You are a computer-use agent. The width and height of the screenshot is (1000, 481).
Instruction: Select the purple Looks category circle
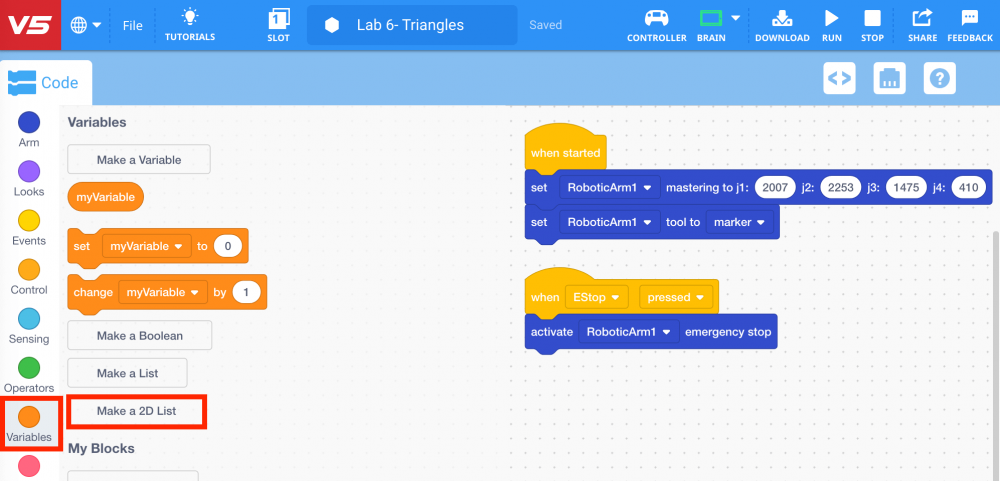click(x=29, y=171)
